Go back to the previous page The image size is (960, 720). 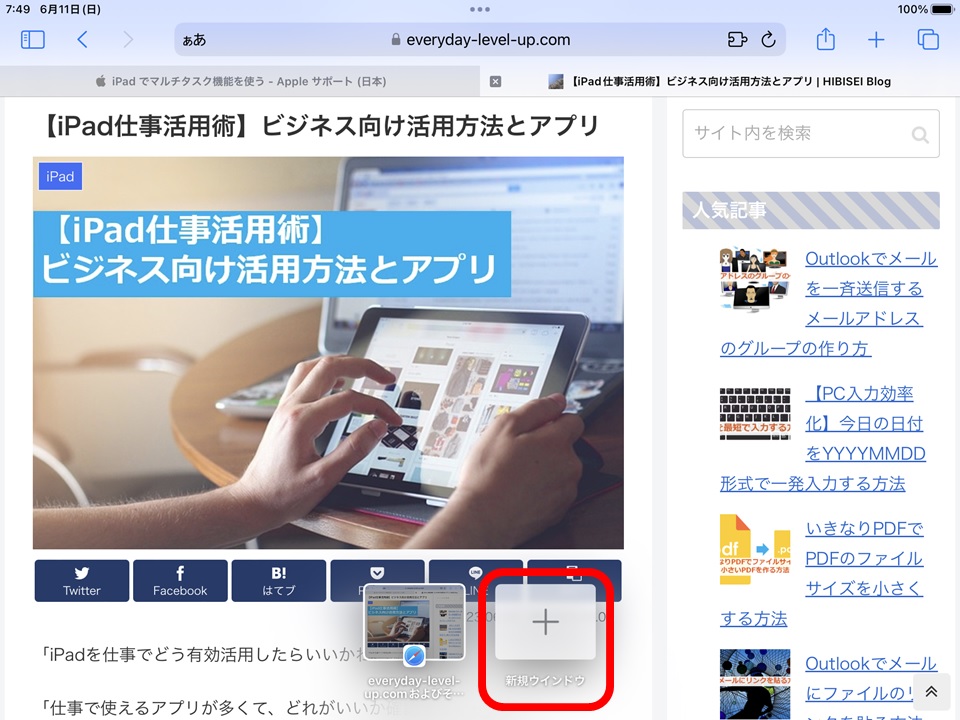pos(83,40)
